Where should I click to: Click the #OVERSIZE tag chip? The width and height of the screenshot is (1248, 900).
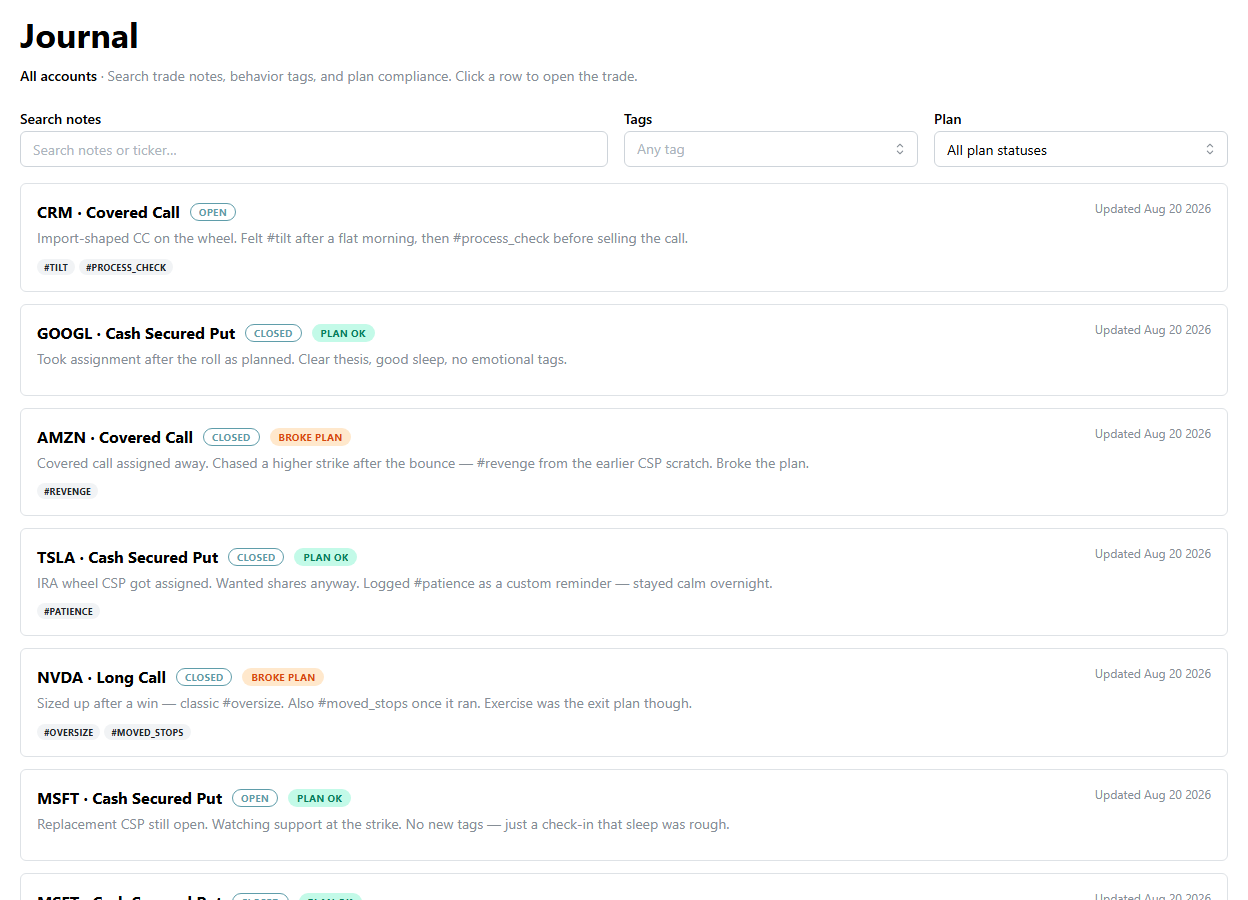coord(69,733)
